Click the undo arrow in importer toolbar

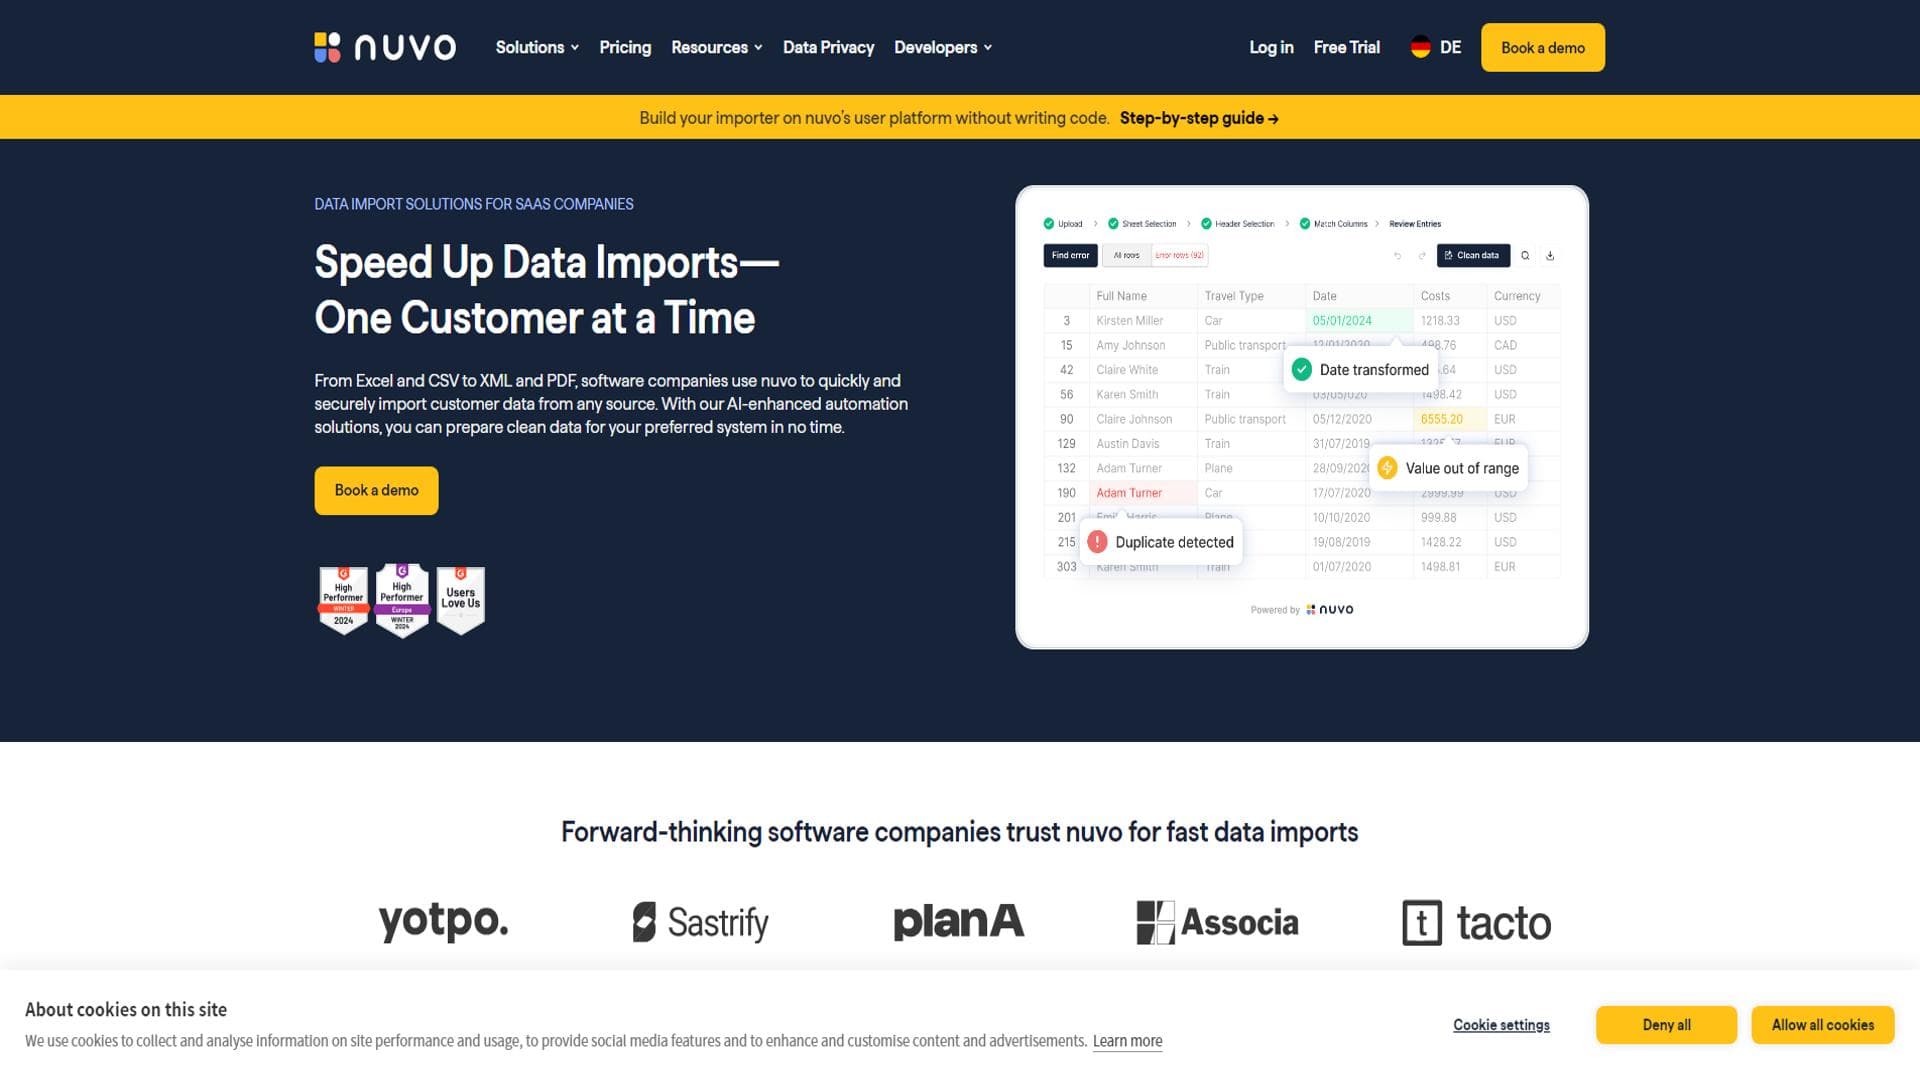coord(1397,256)
